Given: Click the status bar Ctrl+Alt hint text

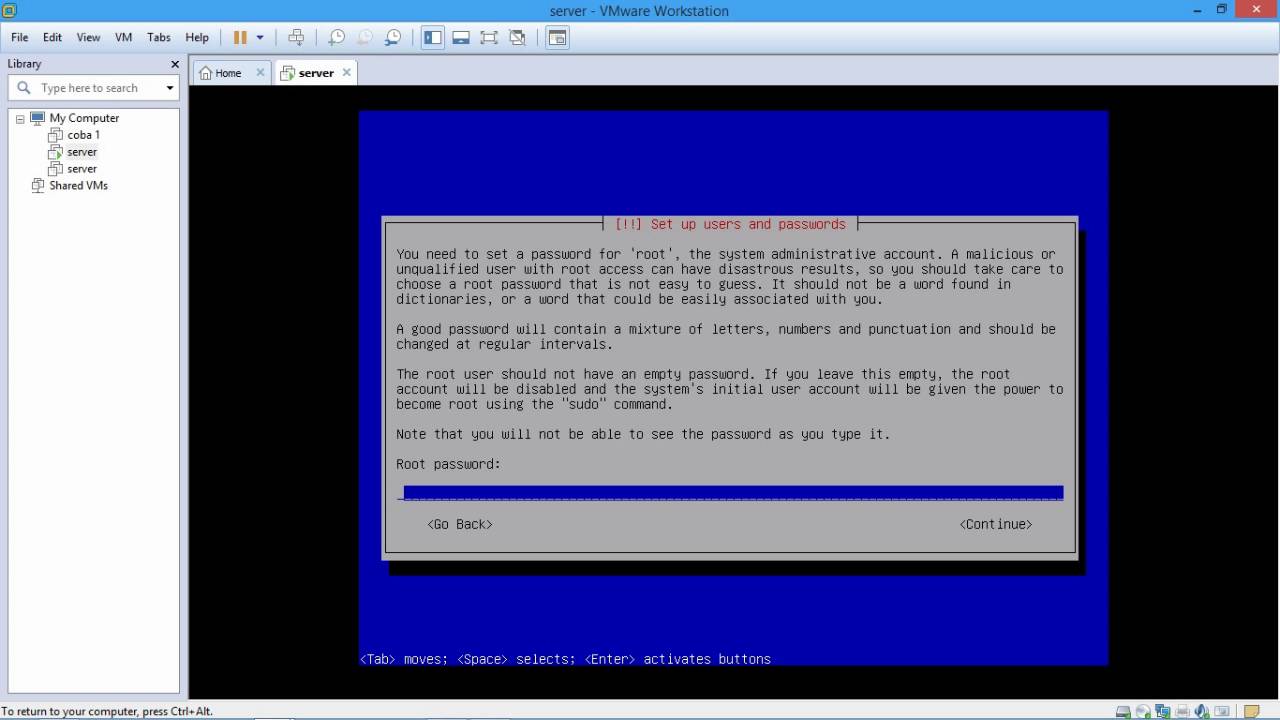Looking at the screenshot, I should 107,711.
